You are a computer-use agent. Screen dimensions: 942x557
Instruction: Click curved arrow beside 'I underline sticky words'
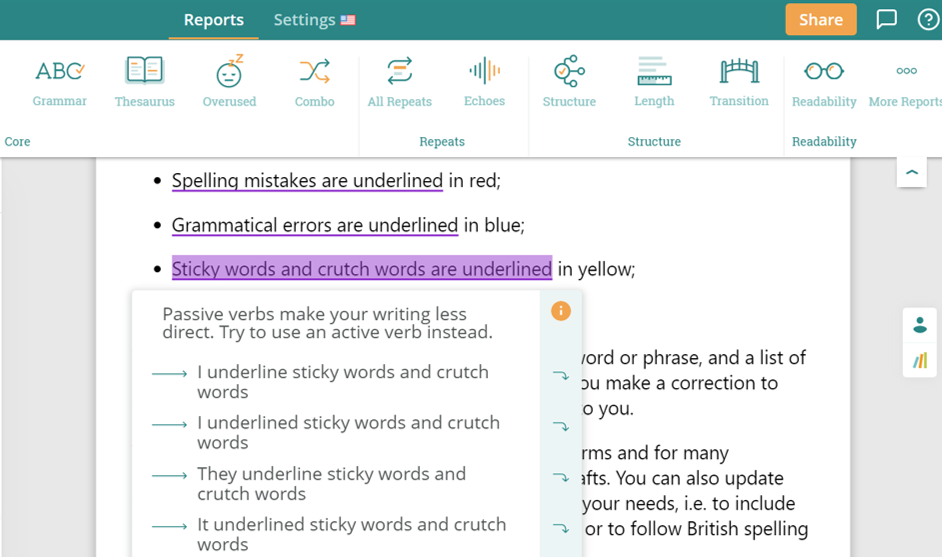(x=561, y=376)
